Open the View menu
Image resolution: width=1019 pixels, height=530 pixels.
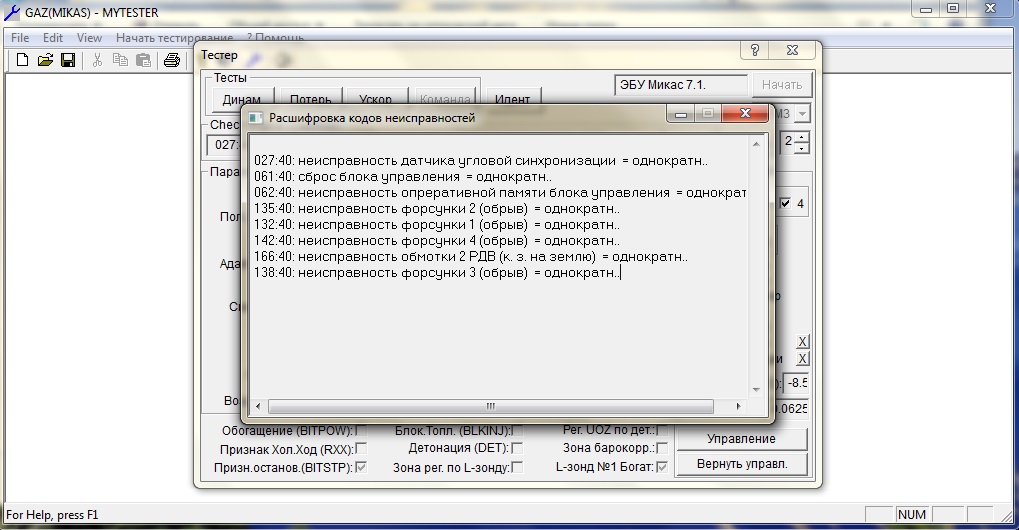[x=89, y=37]
